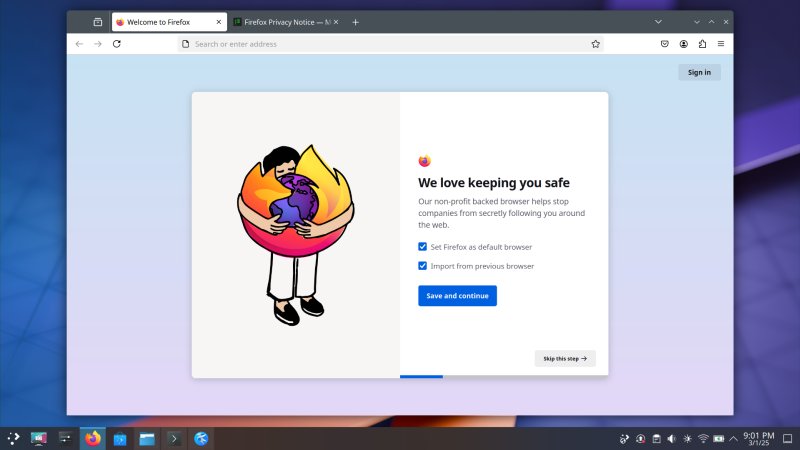Click the page icon in the address bar
Image resolution: width=800 pixels, height=450 pixels.
[186, 44]
